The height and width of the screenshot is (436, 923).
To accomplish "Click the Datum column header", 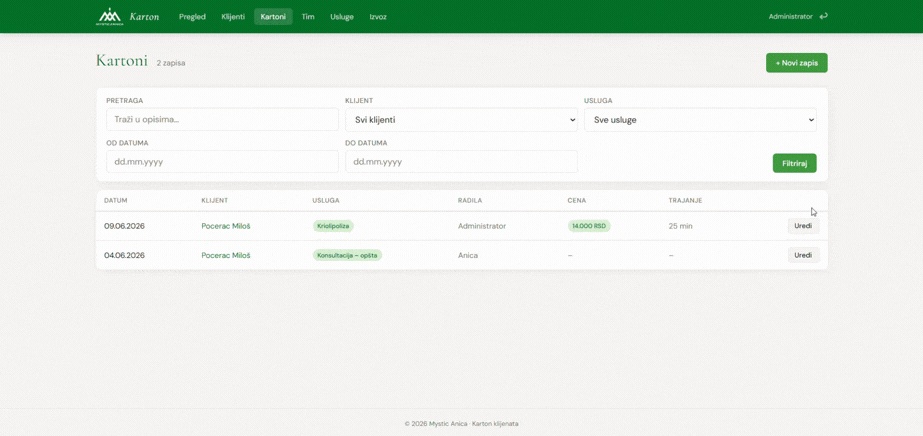I will click(115, 201).
